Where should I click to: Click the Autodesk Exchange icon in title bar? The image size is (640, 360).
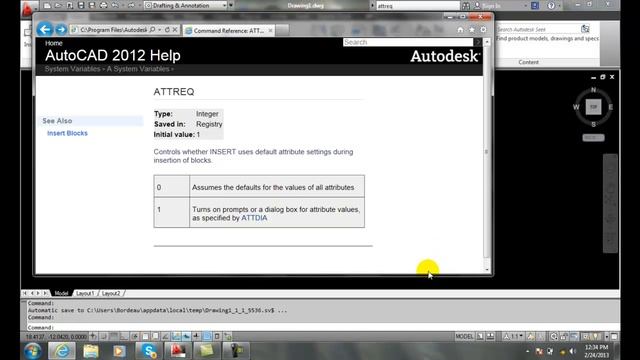click(x=535, y=6)
